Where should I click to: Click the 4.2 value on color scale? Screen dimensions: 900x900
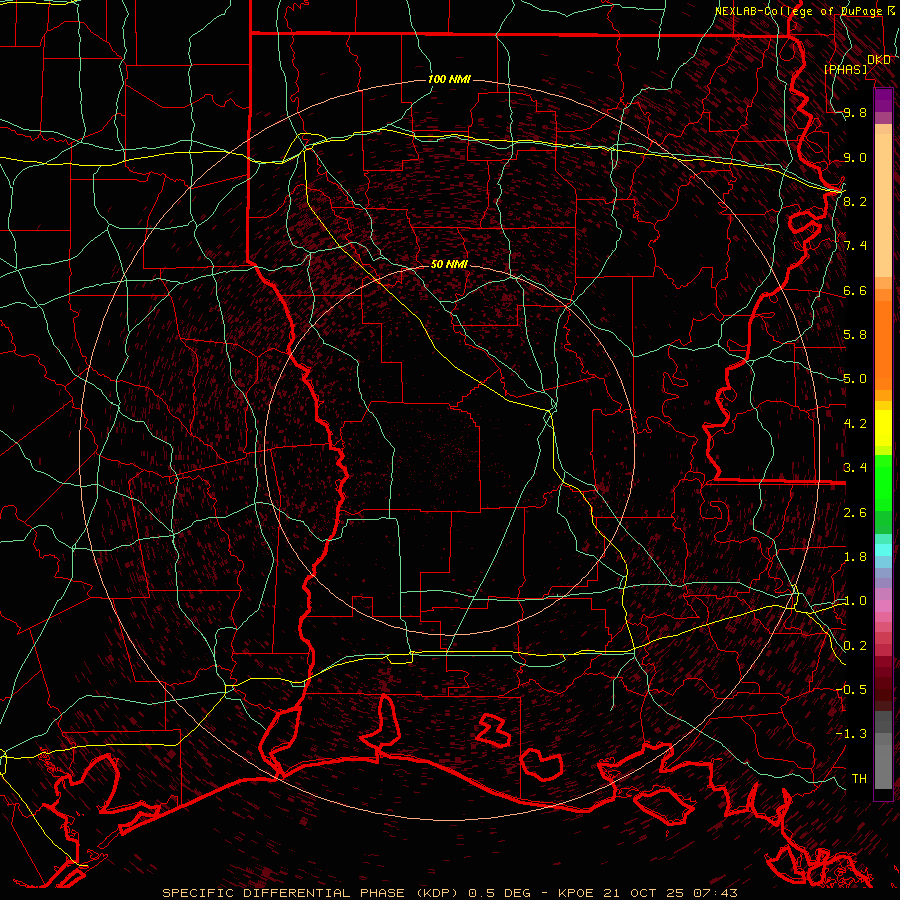[x=855, y=424]
